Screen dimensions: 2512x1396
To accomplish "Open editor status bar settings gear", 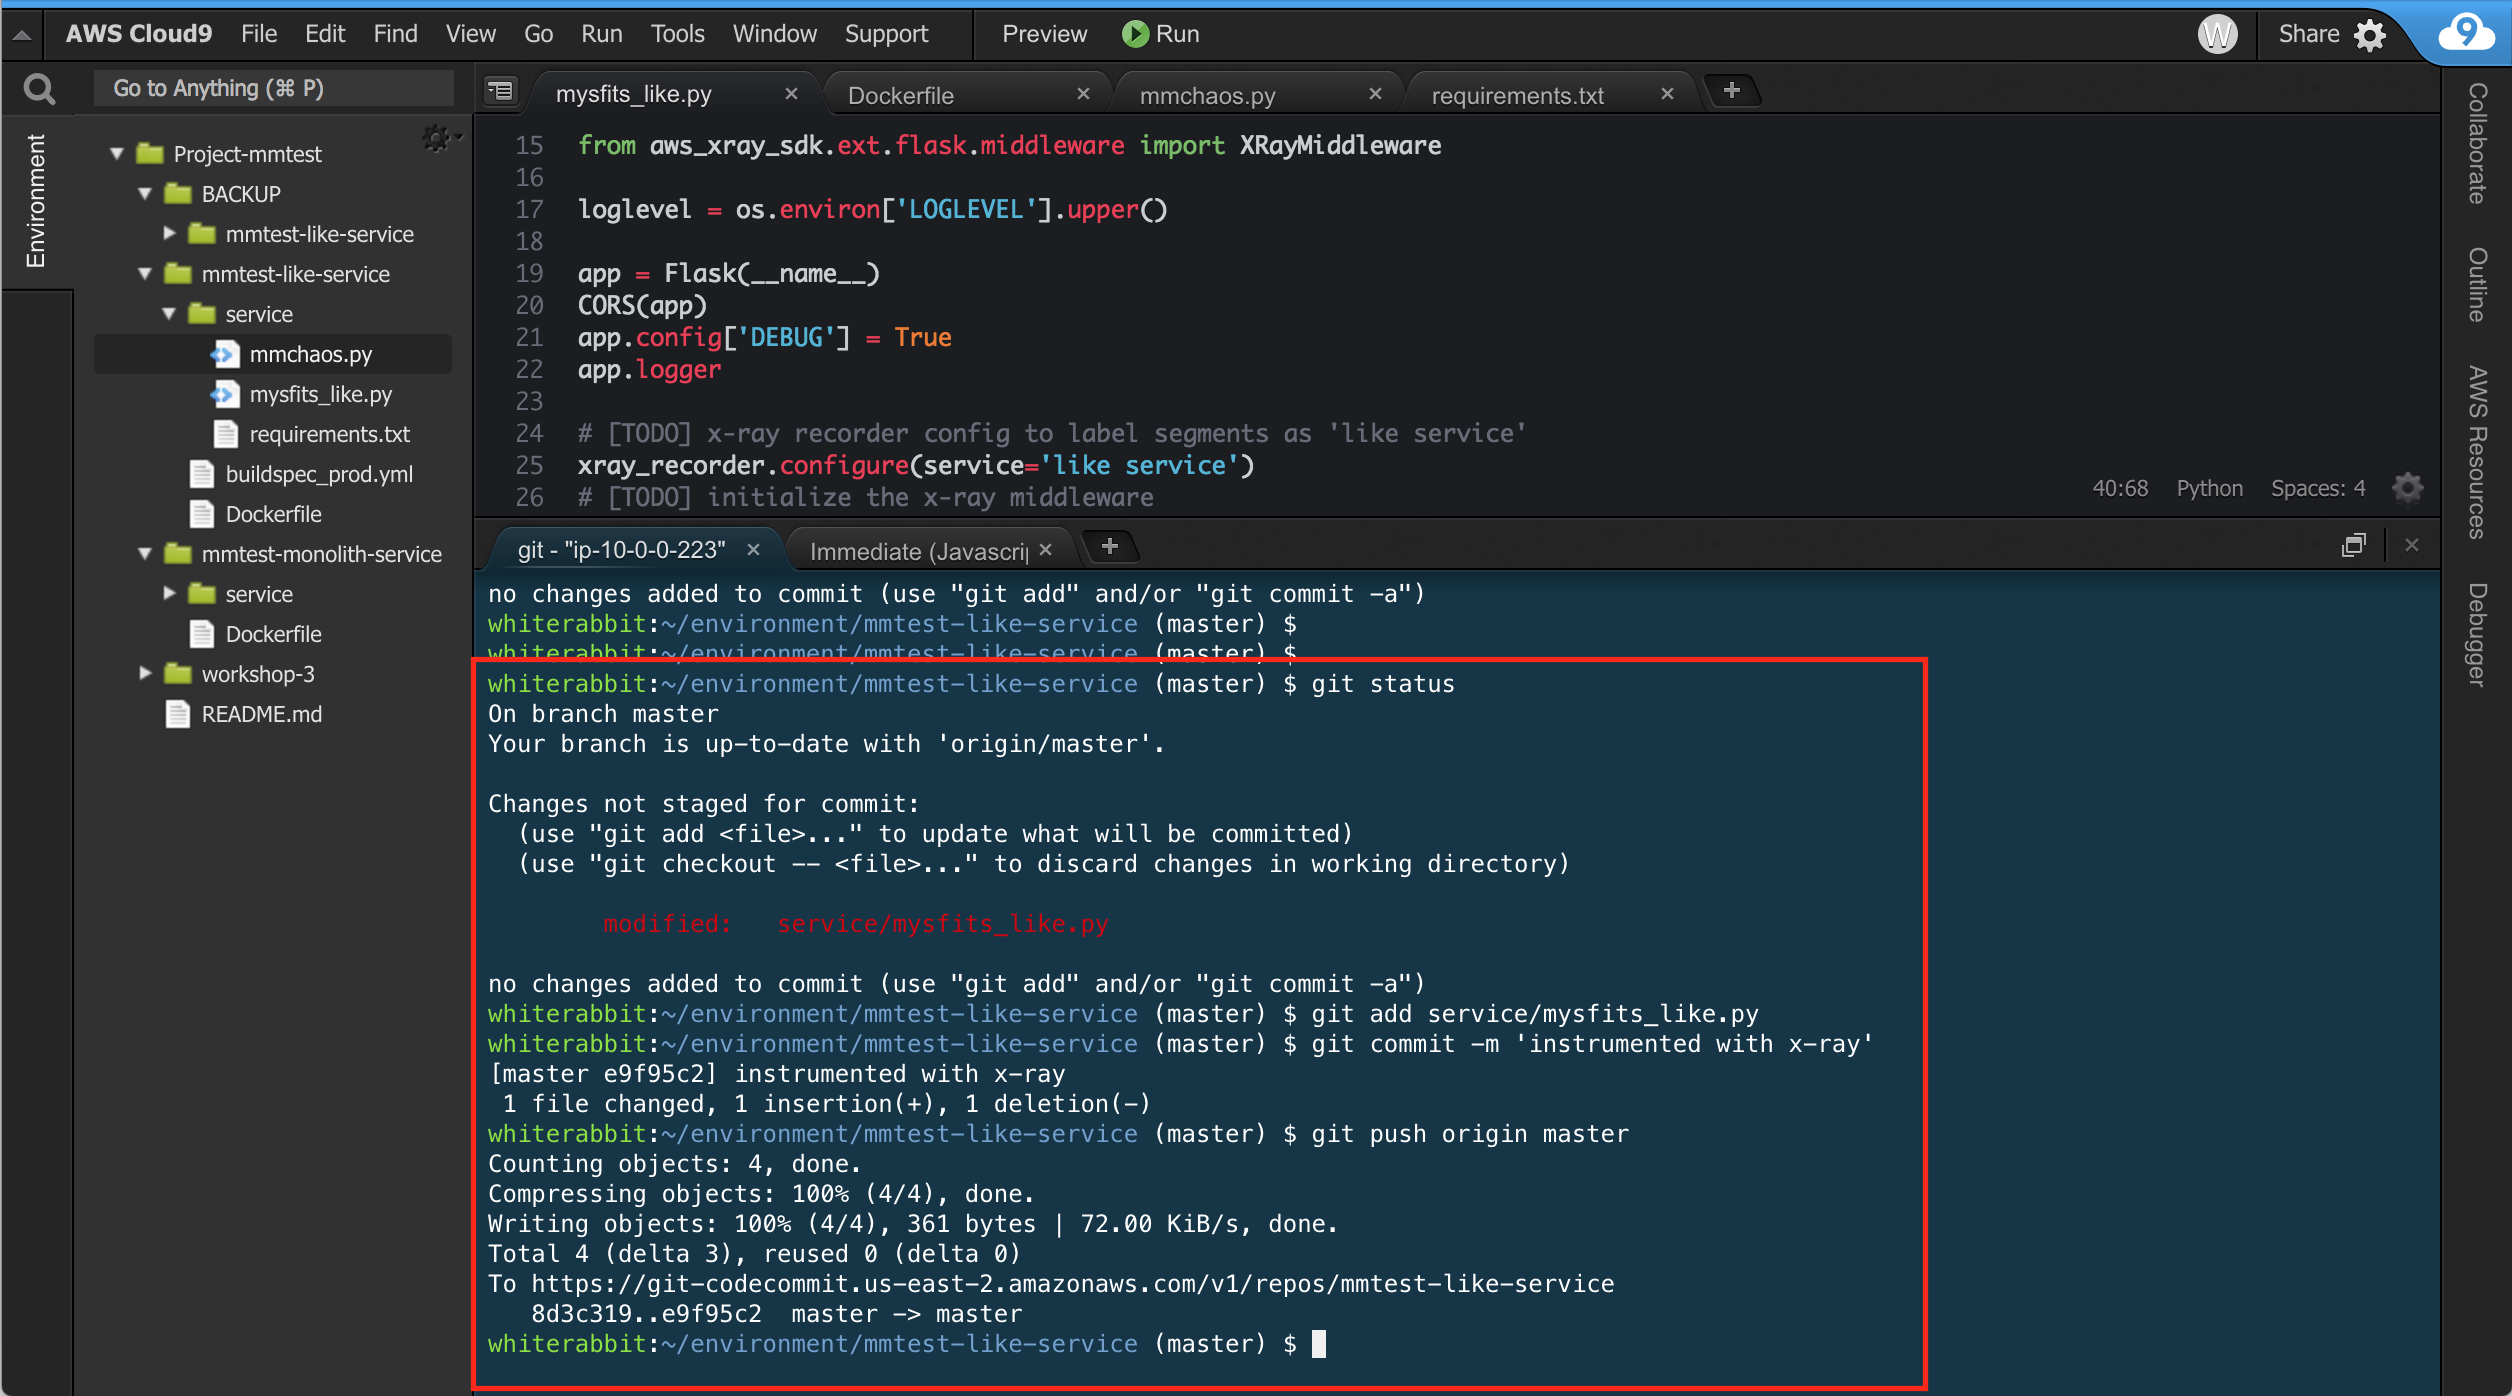I will pyautogui.click(x=2407, y=488).
